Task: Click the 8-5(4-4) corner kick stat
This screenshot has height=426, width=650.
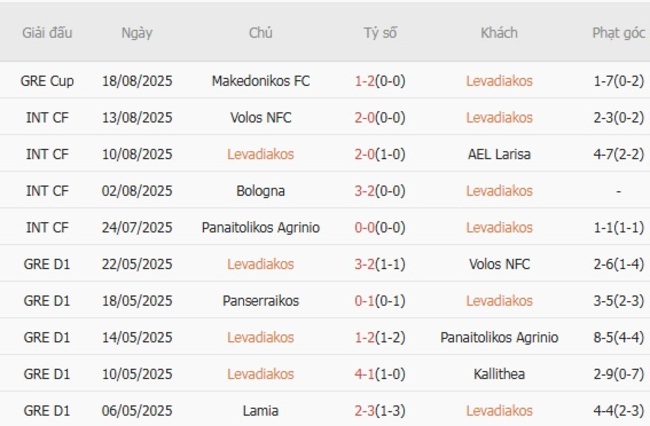Action: coord(618,338)
